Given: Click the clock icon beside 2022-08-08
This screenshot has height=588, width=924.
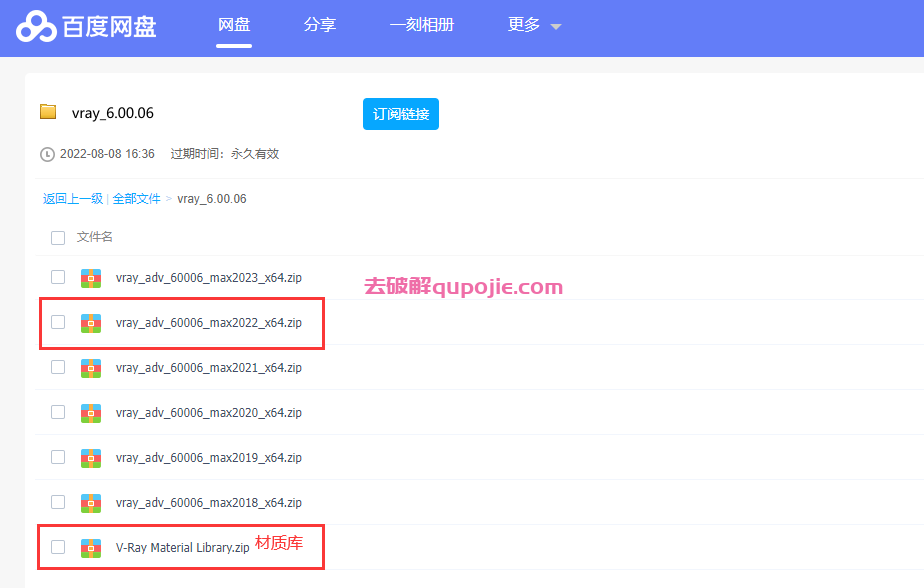Looking at the screenshot, I should click(x=47, y=154).
